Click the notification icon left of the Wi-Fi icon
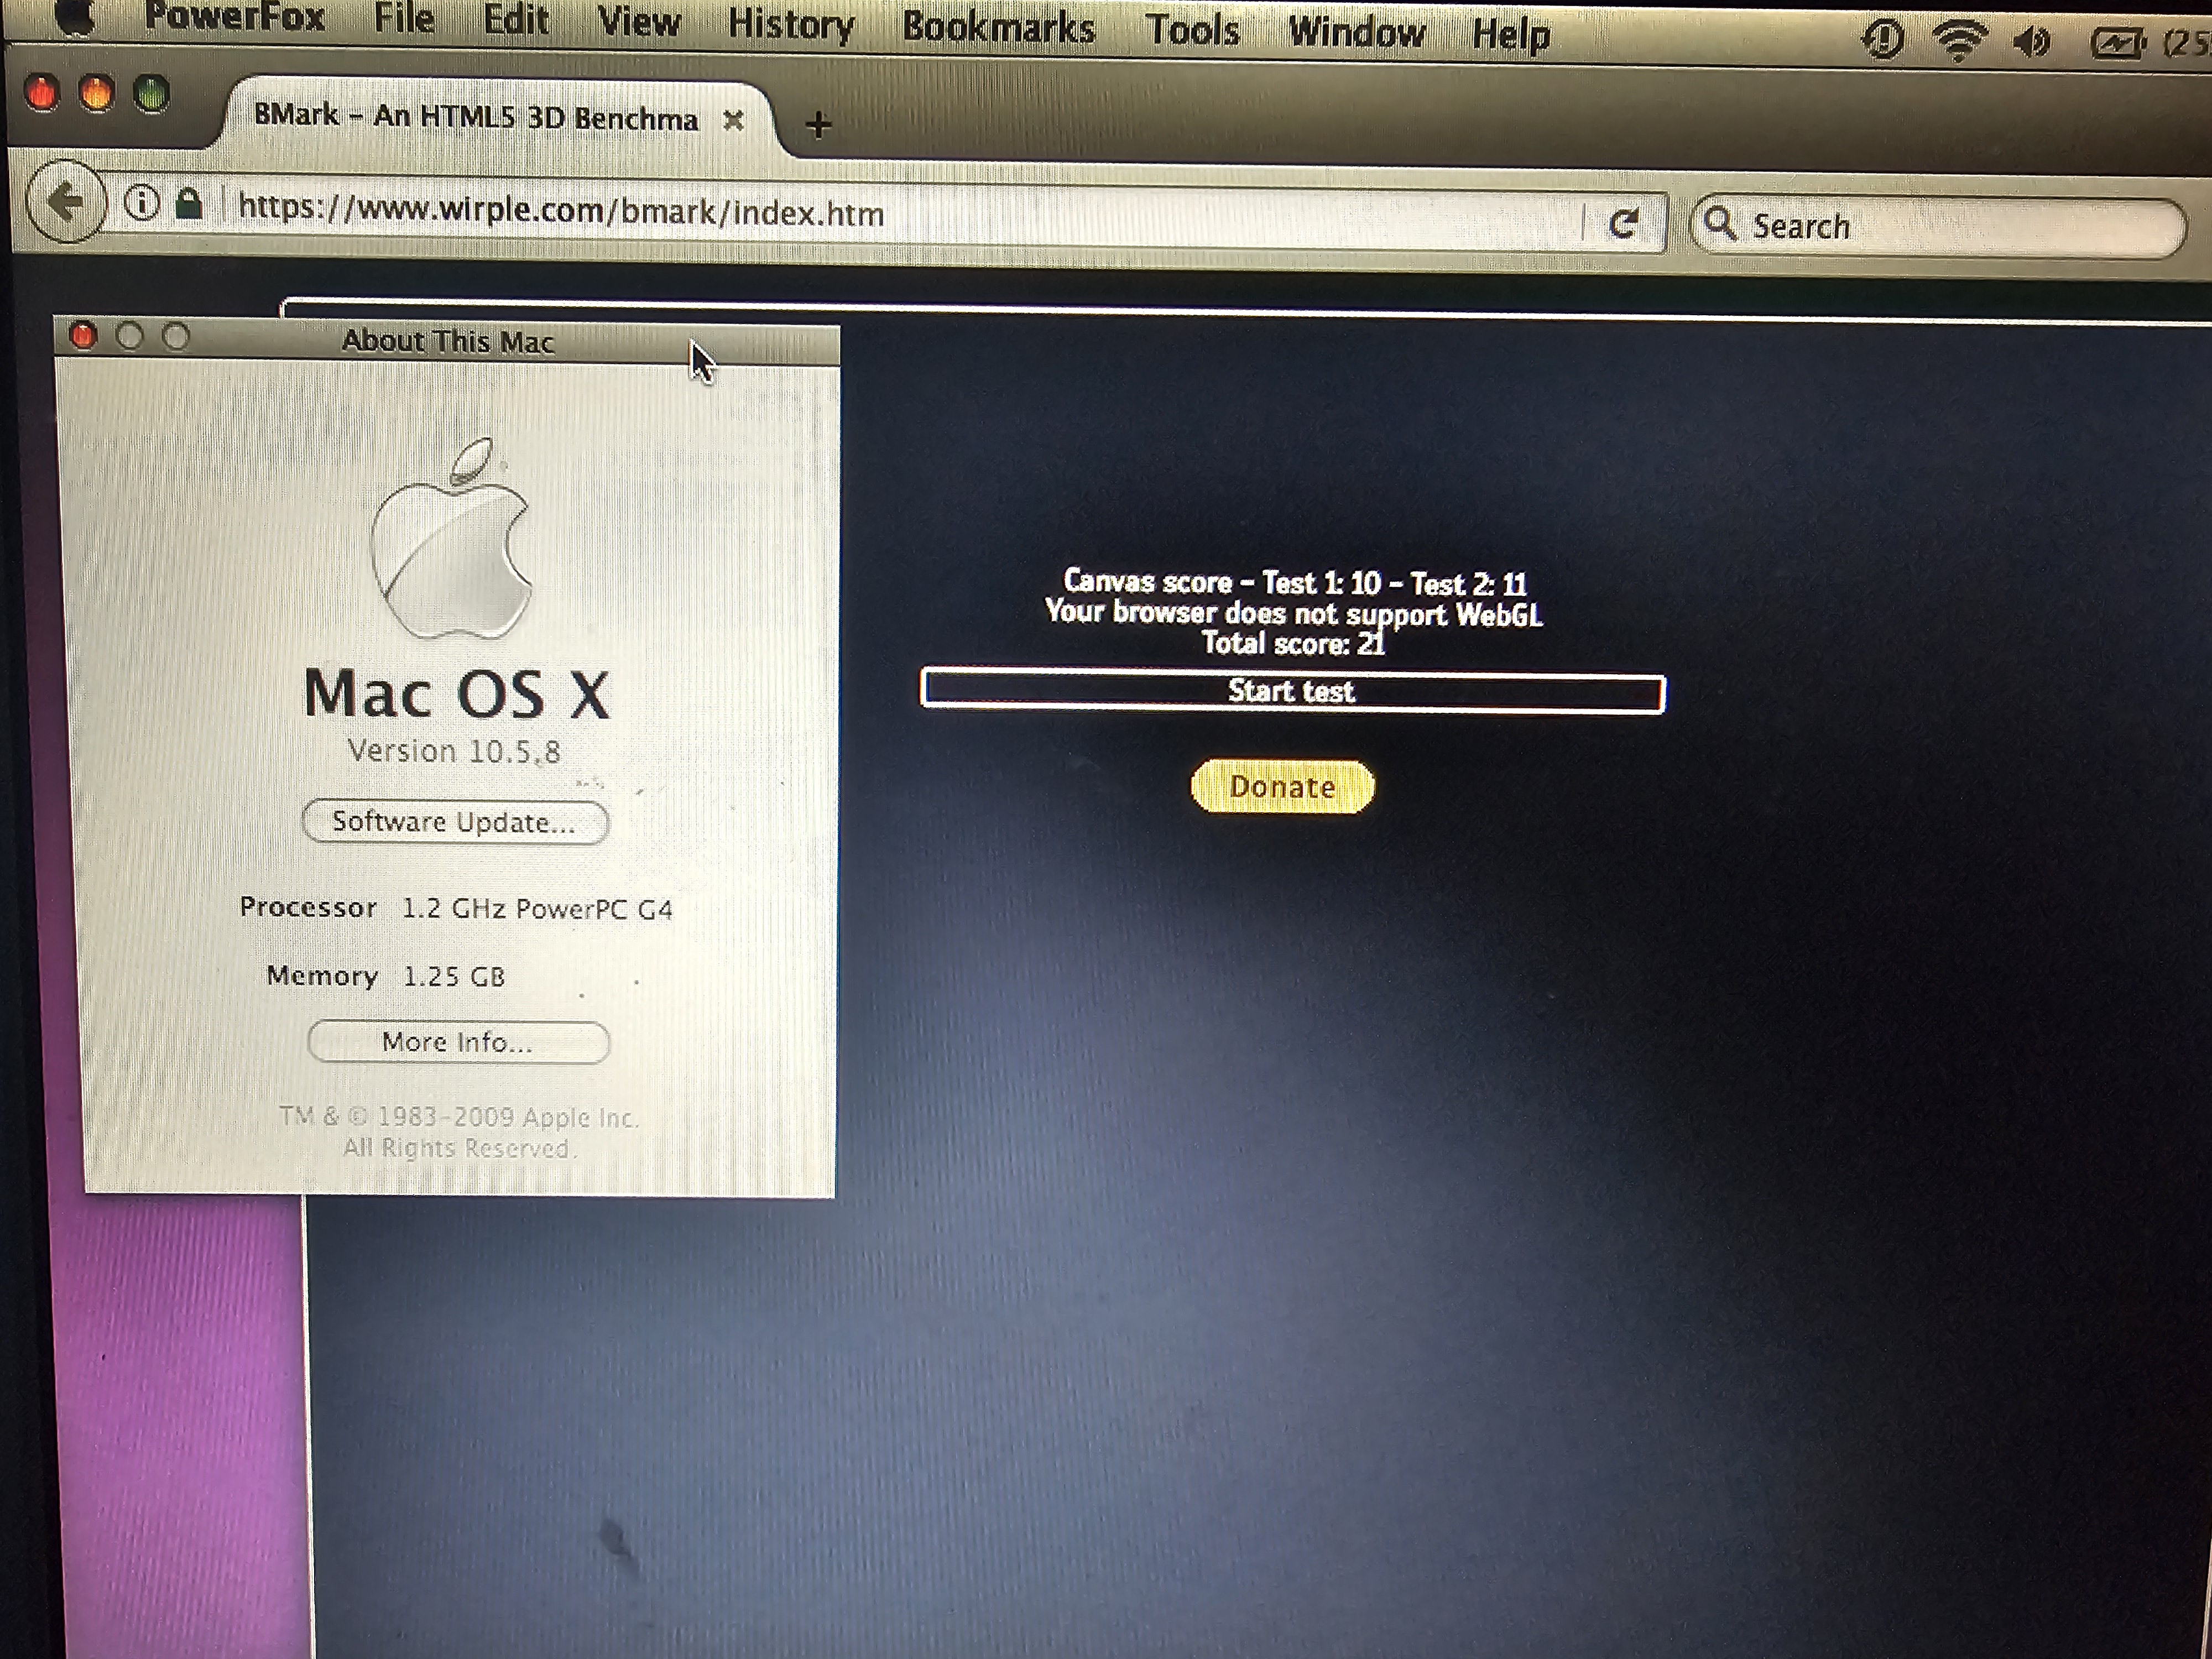Image resolution: width=2212 pixels, height=1659 pixels. [x=1882, y=40]
